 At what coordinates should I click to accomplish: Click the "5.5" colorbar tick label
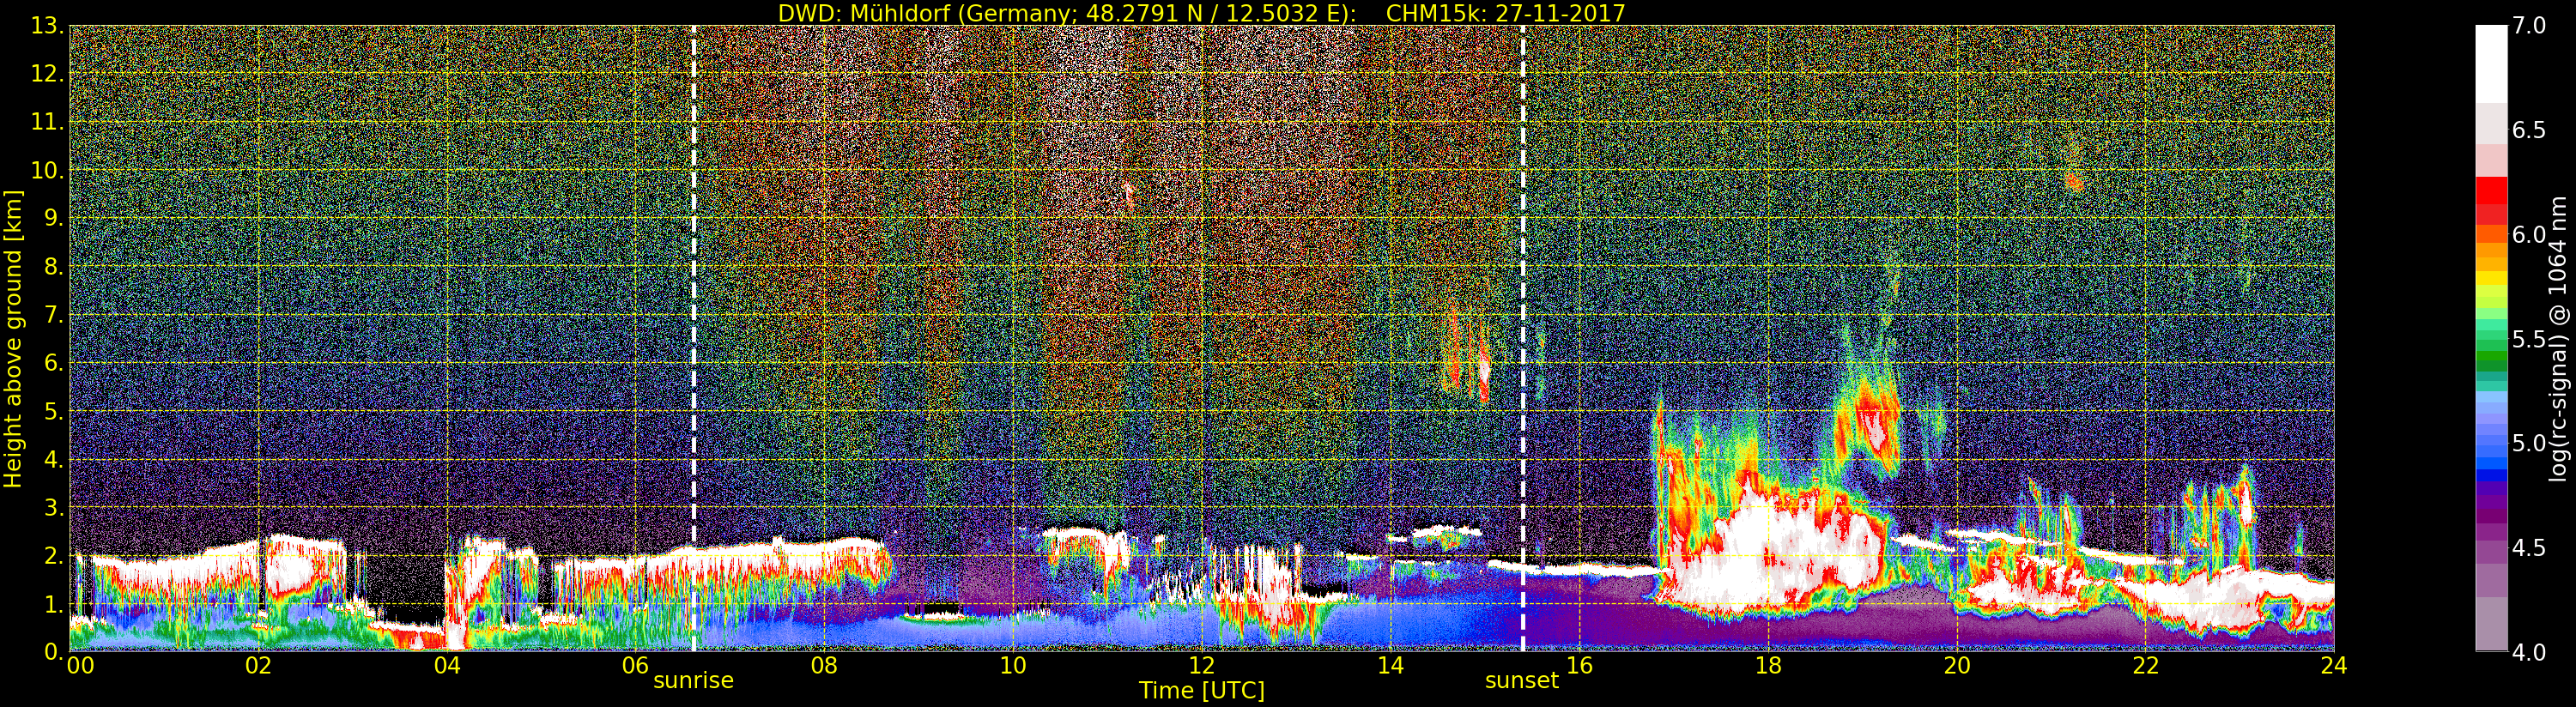tap(2529, 339)
